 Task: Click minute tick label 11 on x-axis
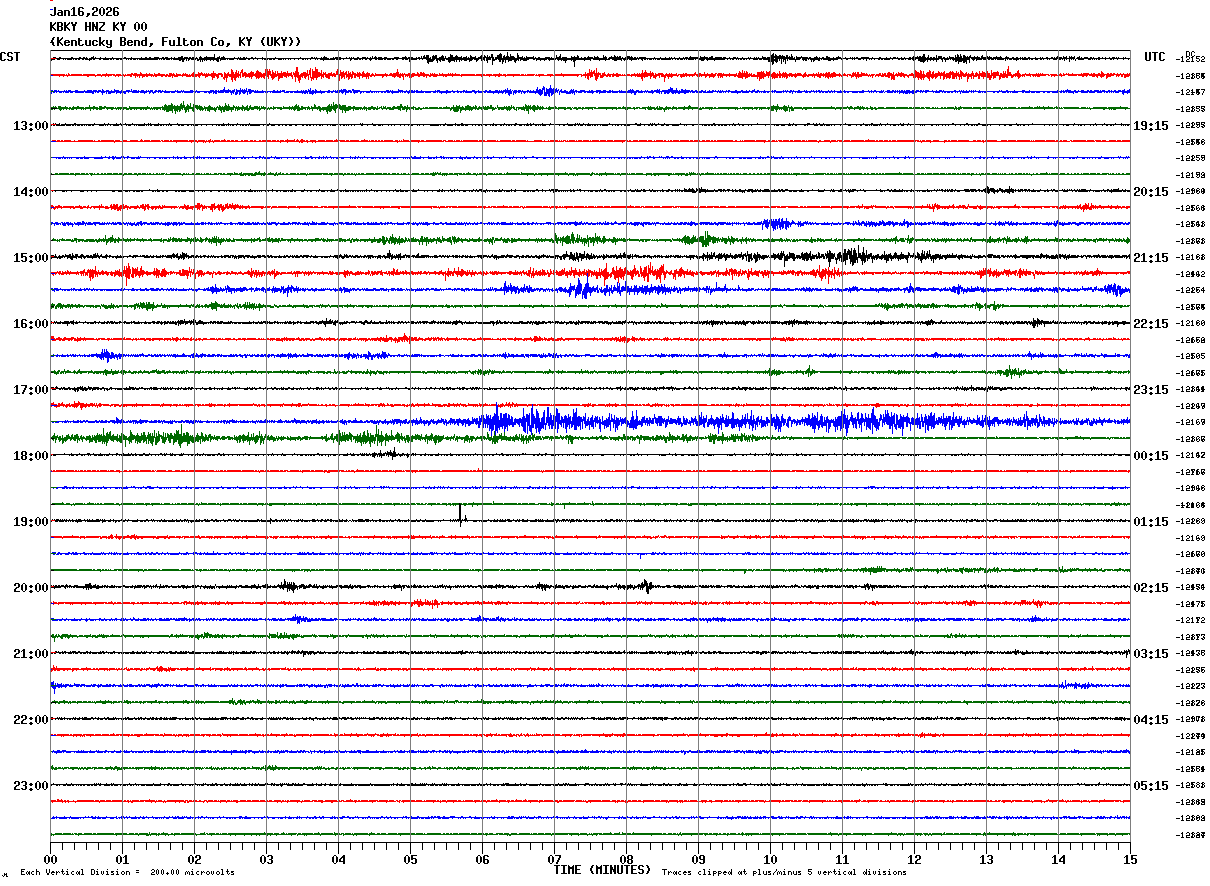[842, 859]
